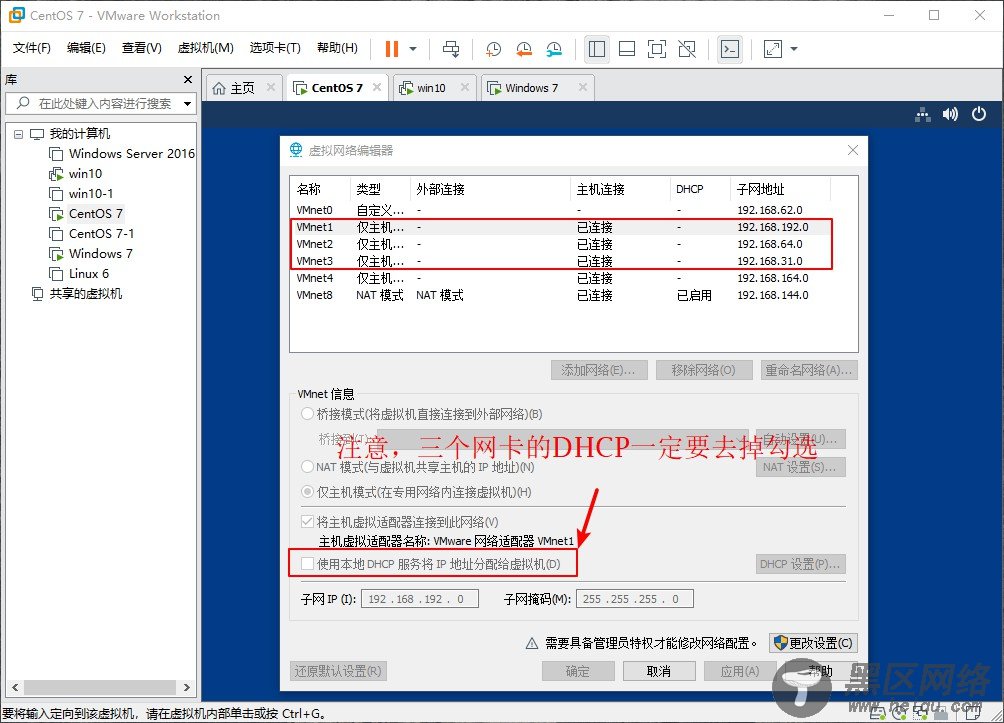Screen dimensions: 1004x723
Task: Click the library horizontal scrollbar right arrow
Action: [186, 687]
